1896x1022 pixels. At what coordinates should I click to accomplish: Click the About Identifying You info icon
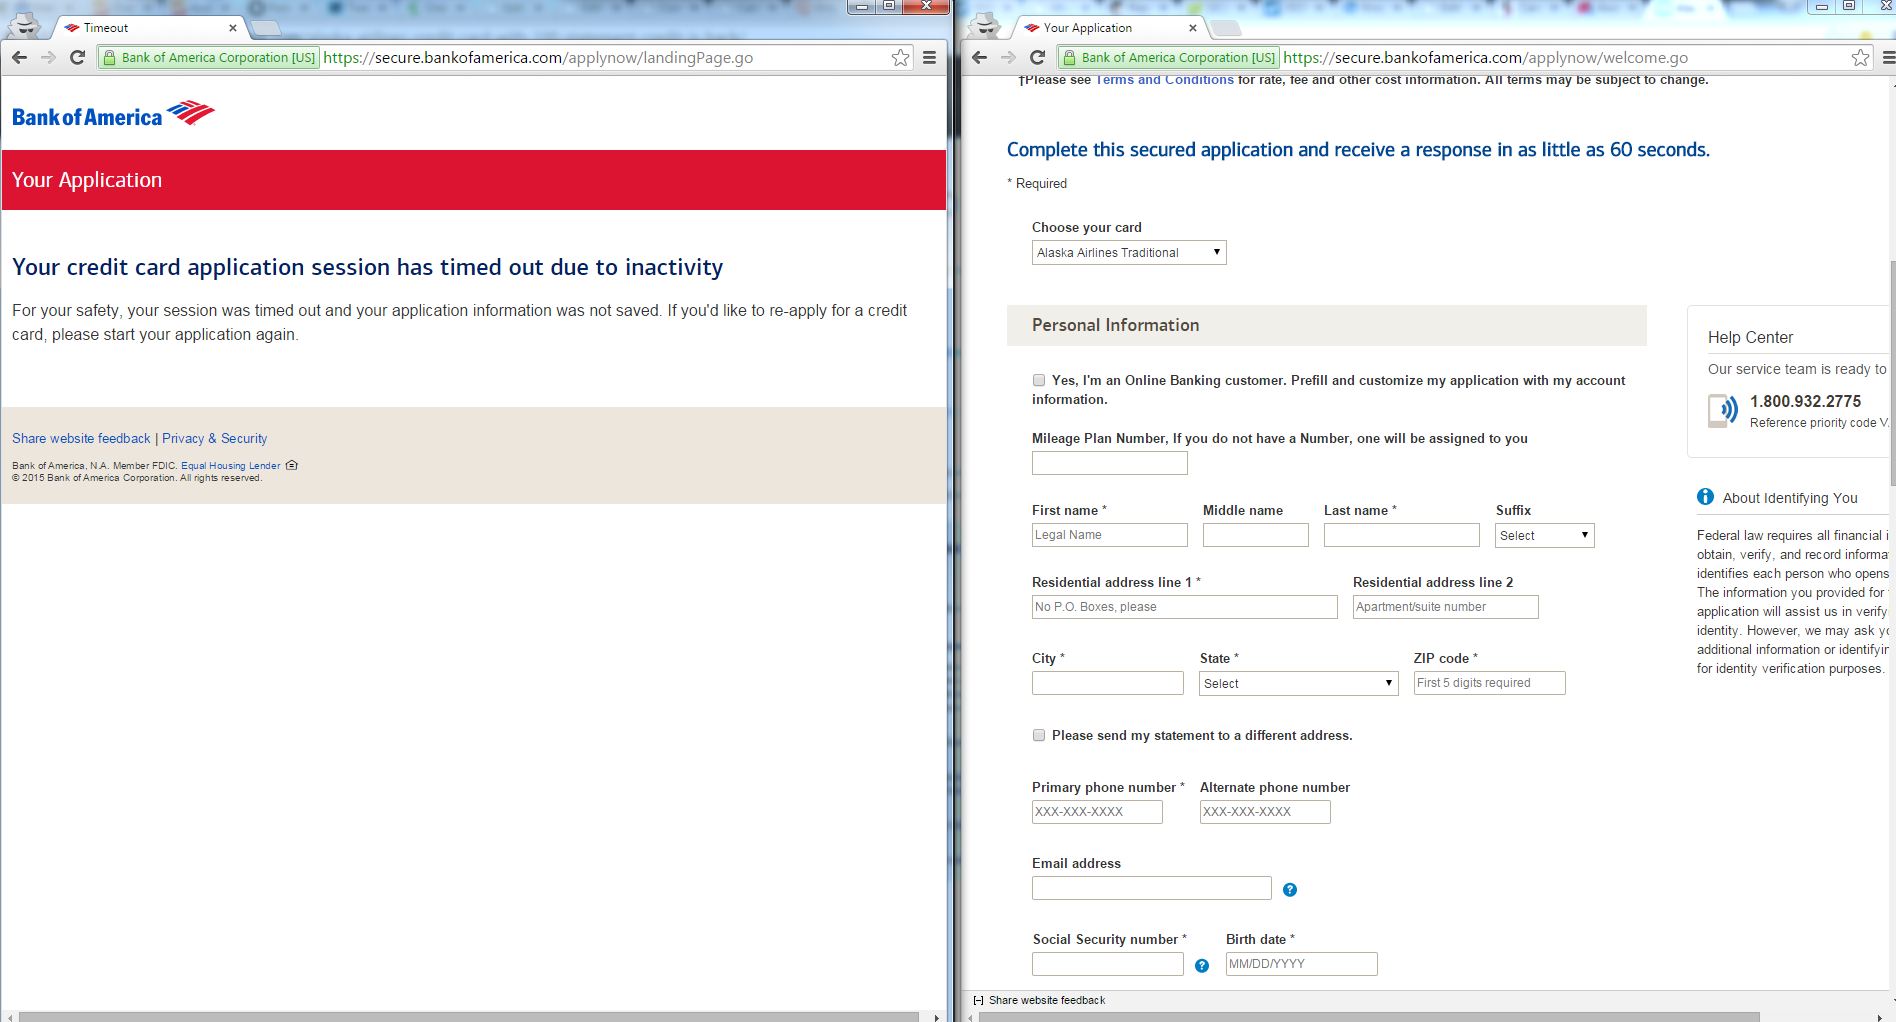(1705, 497)
